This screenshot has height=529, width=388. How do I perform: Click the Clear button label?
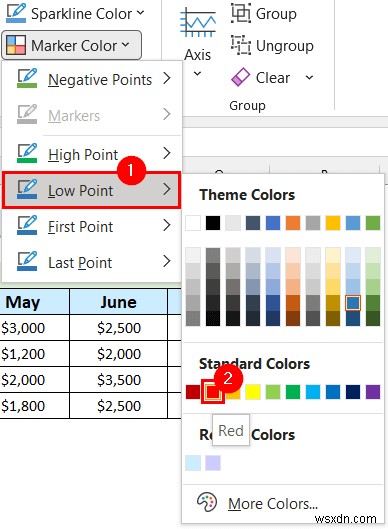(273, 78)
